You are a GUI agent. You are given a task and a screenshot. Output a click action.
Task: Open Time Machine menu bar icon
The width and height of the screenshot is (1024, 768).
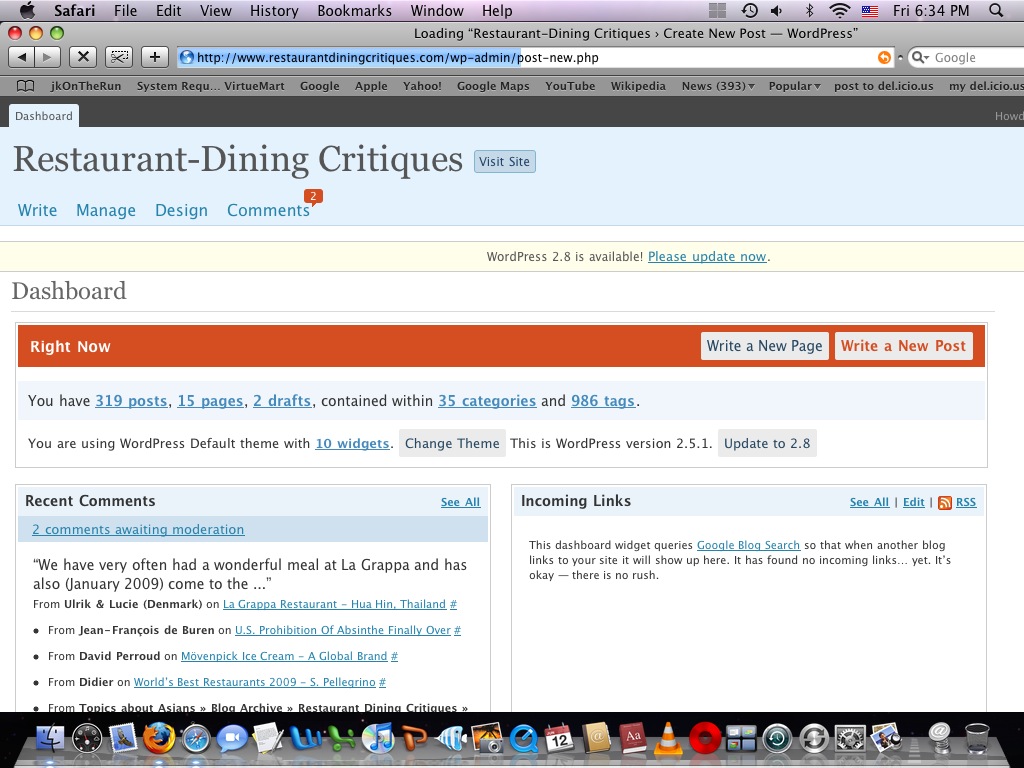[749, 11]
